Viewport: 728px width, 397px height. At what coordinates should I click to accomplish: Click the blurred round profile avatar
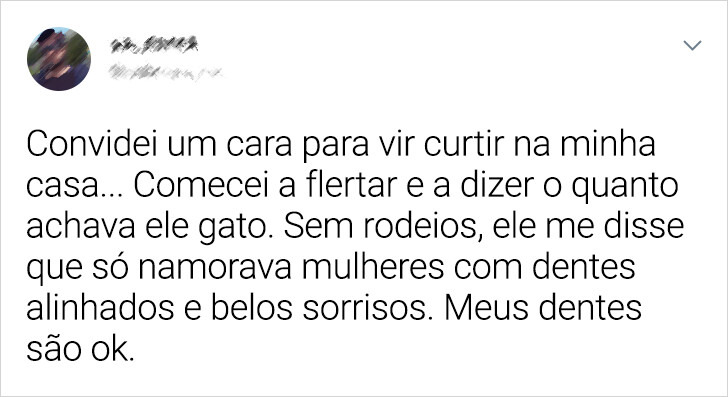point(59,59)
